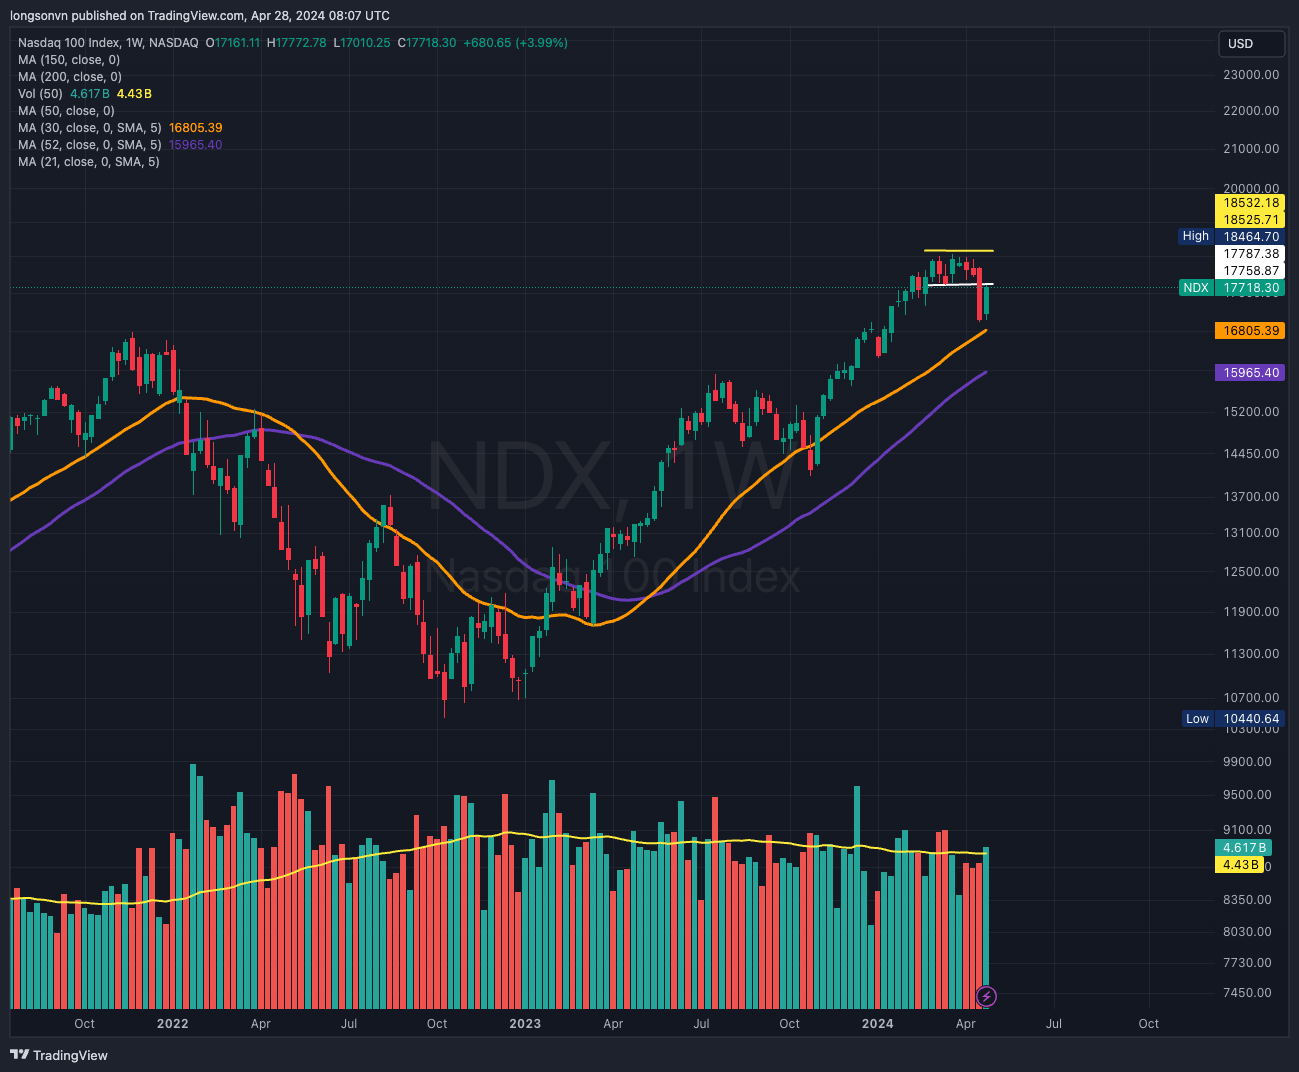The image size is (1299, 1072).
Task: Click the green 17718.30 last price label
Action: coord(1250,288)
